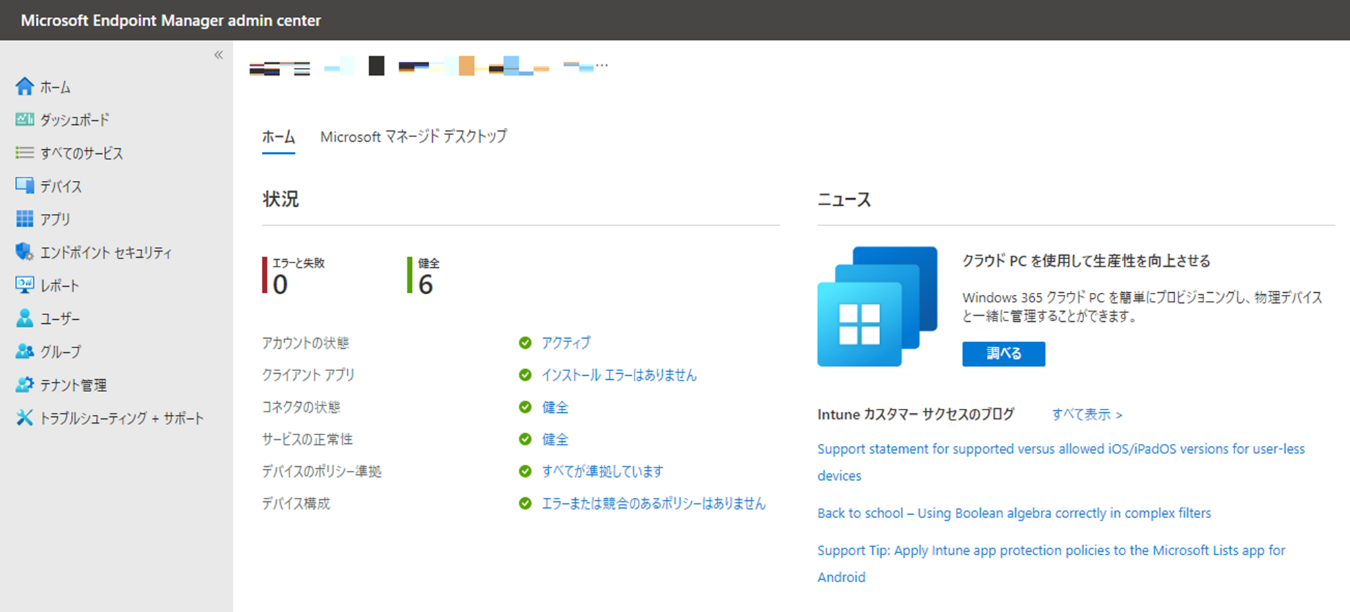
Task: Open the iOS/iPadOS support statement blog link
Action: click(x=1061, y=462)
